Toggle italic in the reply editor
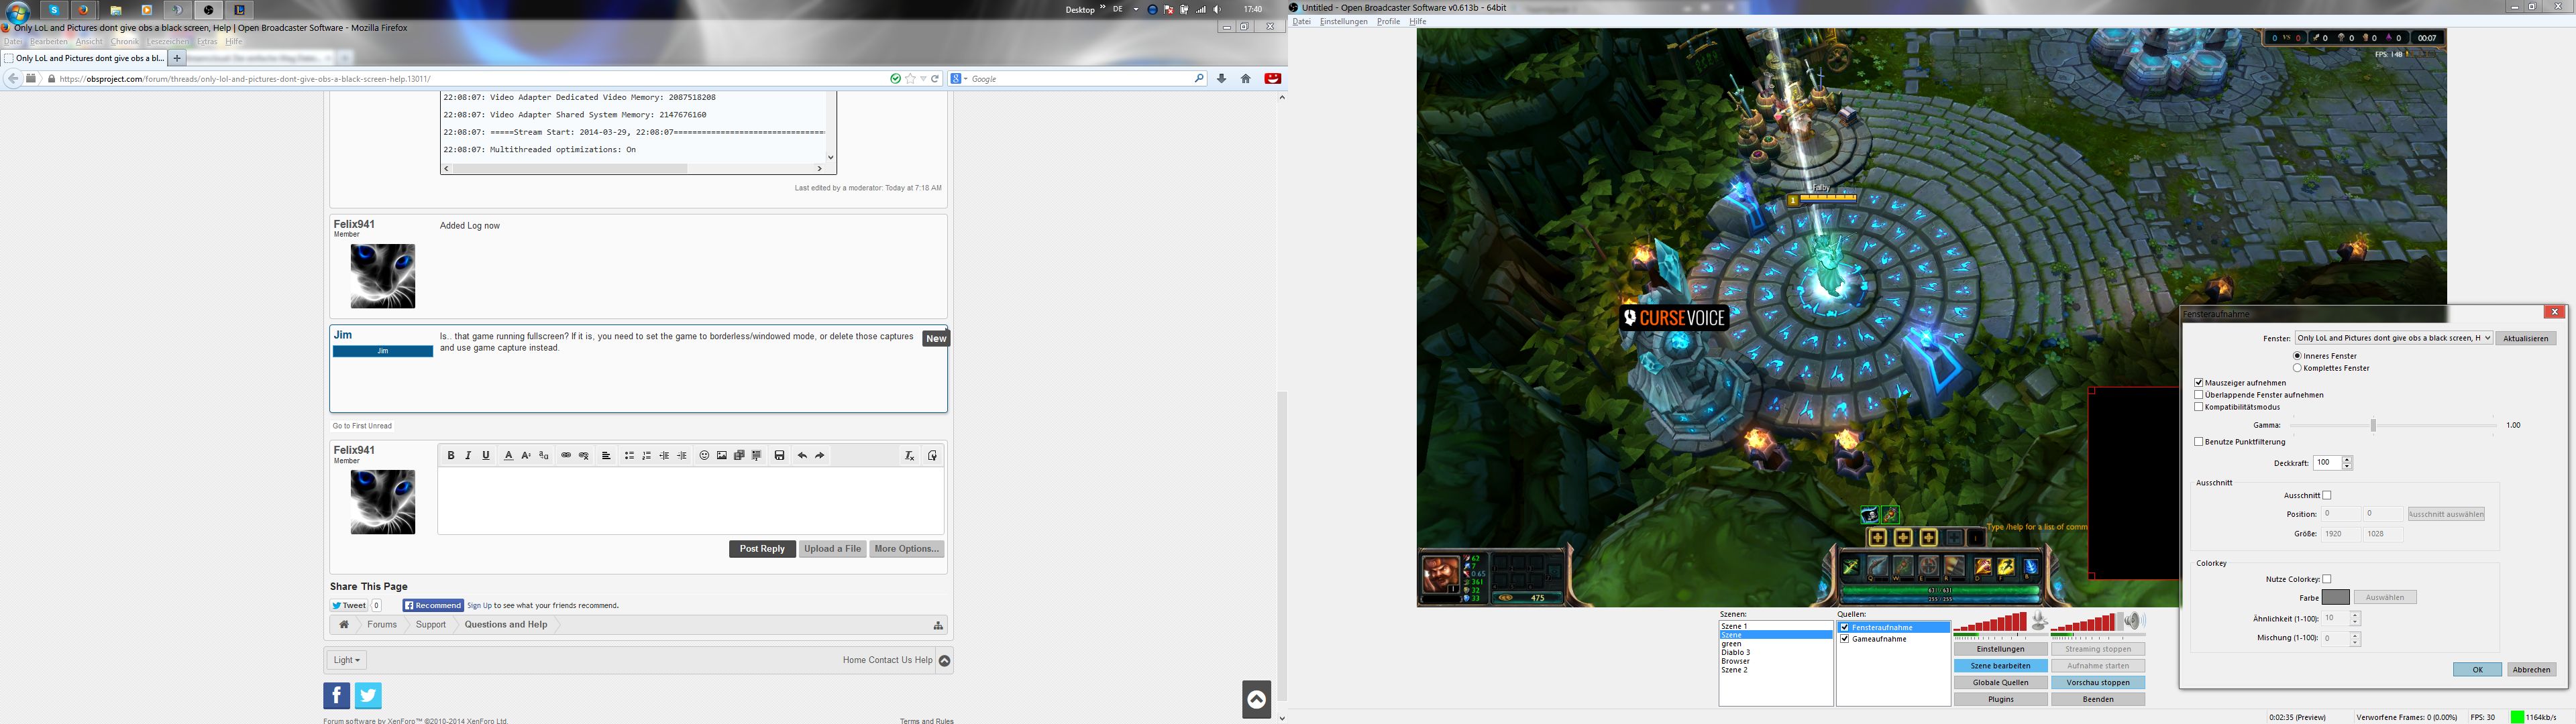Image resolution: width=2576 pixels, height=724 pixels. click(x=468, y=456)
